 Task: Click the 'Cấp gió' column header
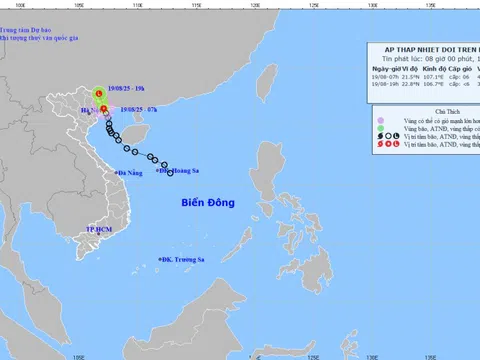[x=460, y=69]
